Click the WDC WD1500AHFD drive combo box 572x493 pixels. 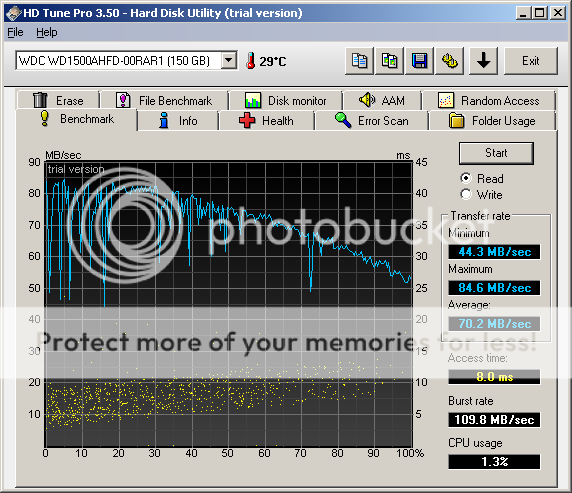(x=126, y=60)
